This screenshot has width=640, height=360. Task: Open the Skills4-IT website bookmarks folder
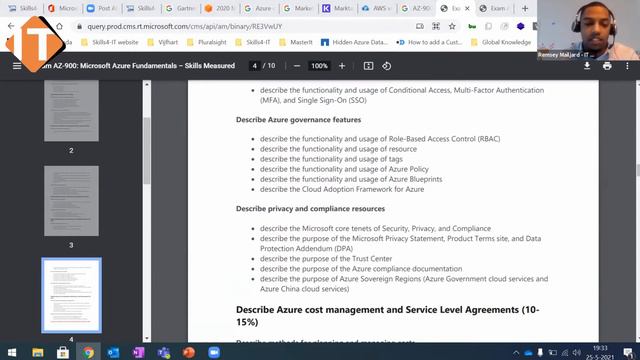tap(110, 42)
